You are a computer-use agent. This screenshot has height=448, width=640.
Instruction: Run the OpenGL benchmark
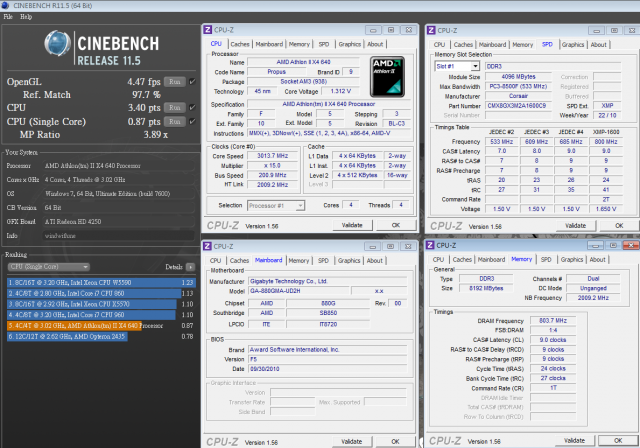tap(175, 82)
